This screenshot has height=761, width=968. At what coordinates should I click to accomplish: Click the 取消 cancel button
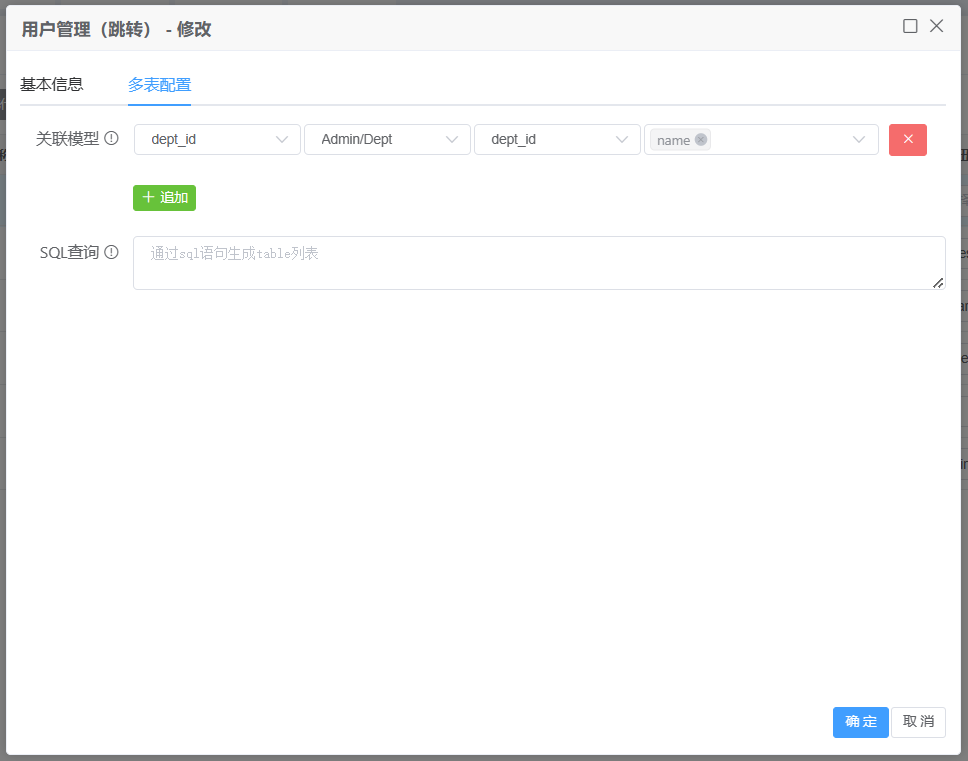click(x=918, y=722)
